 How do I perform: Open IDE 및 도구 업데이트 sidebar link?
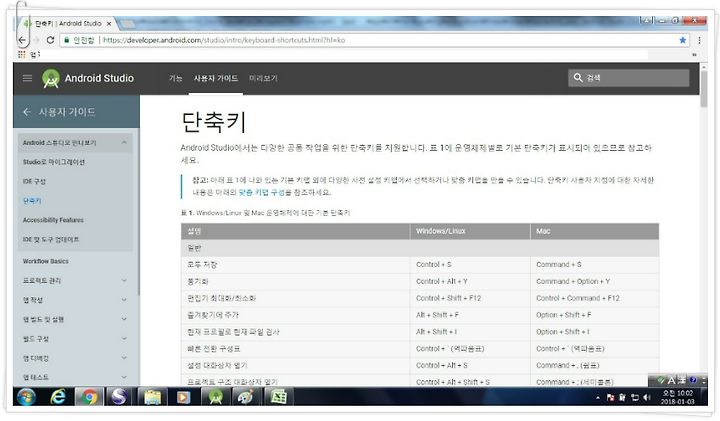click(x=51, y=239)
